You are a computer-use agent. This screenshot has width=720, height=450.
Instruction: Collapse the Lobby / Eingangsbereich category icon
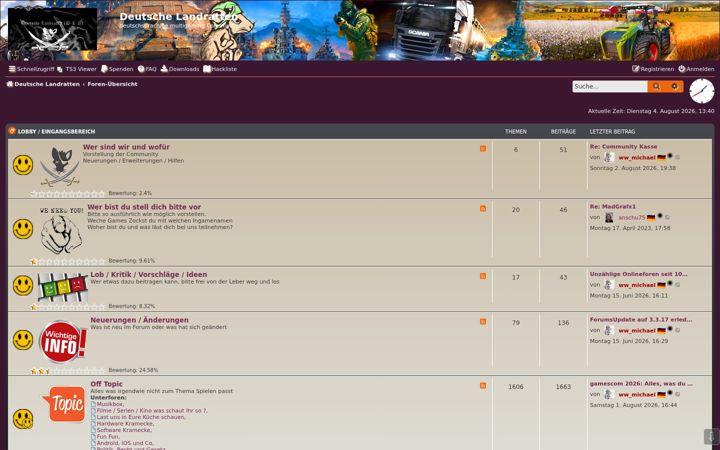click(12, 131)
